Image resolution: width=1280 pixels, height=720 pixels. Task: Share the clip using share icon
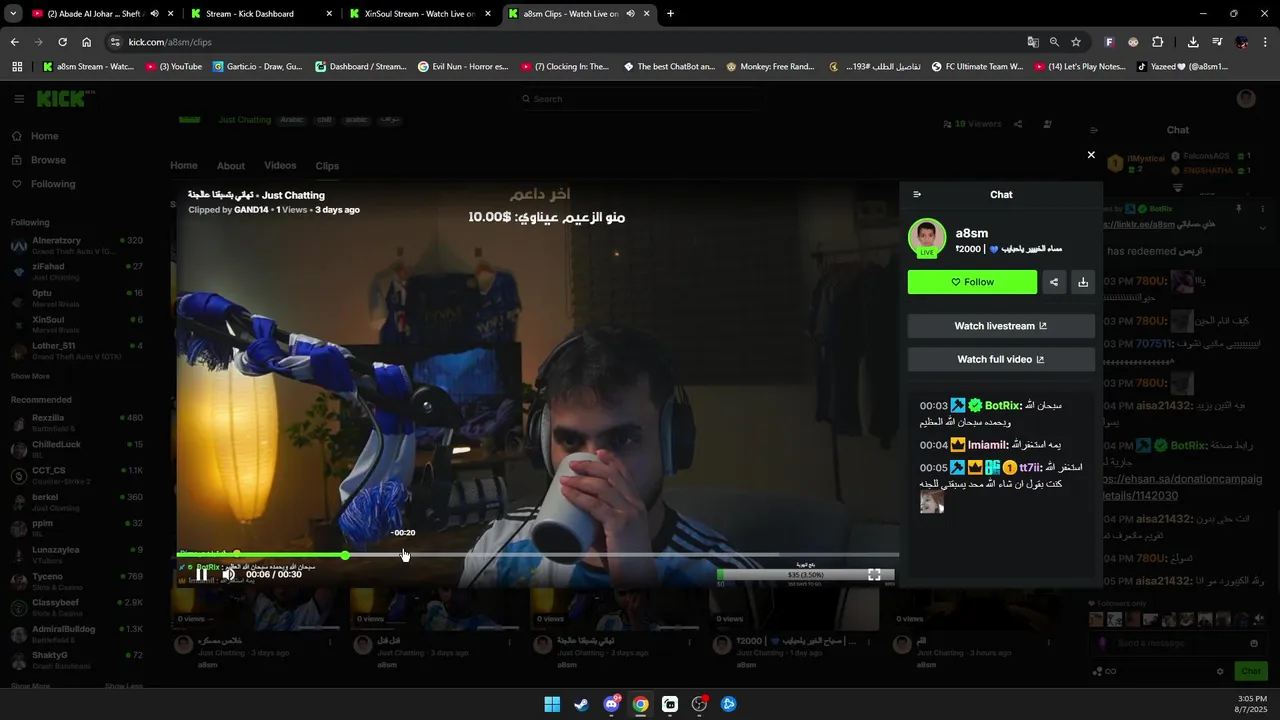tap(1054, 282)
